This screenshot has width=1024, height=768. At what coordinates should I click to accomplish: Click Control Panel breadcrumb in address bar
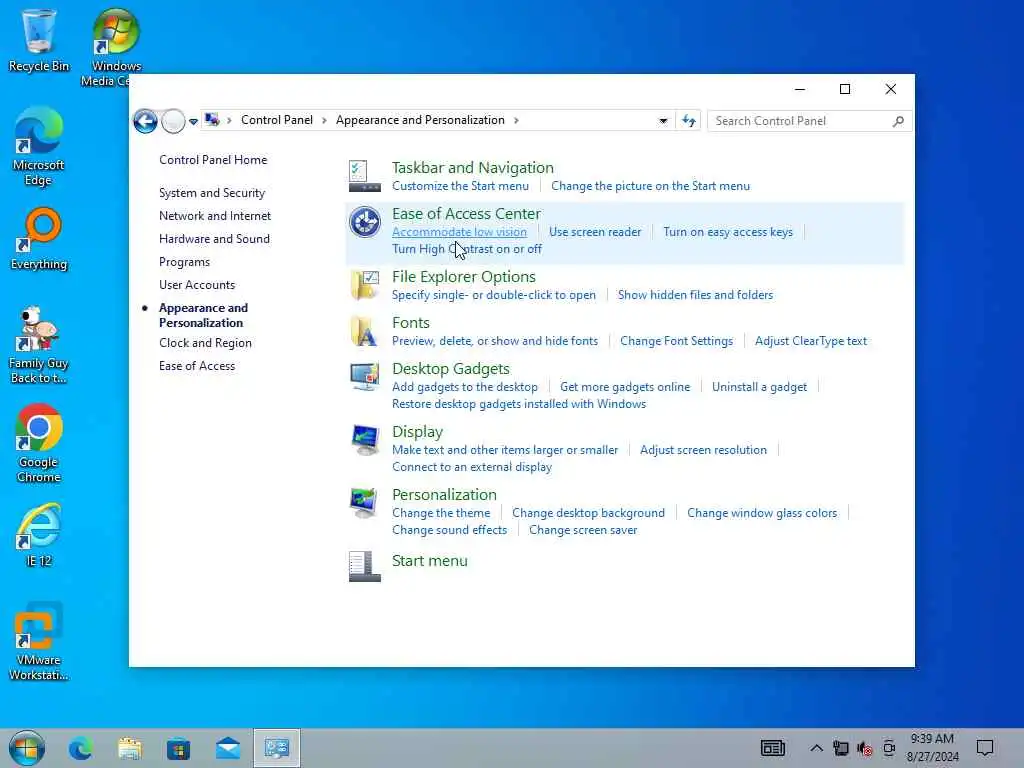click(x=277, y=120)
